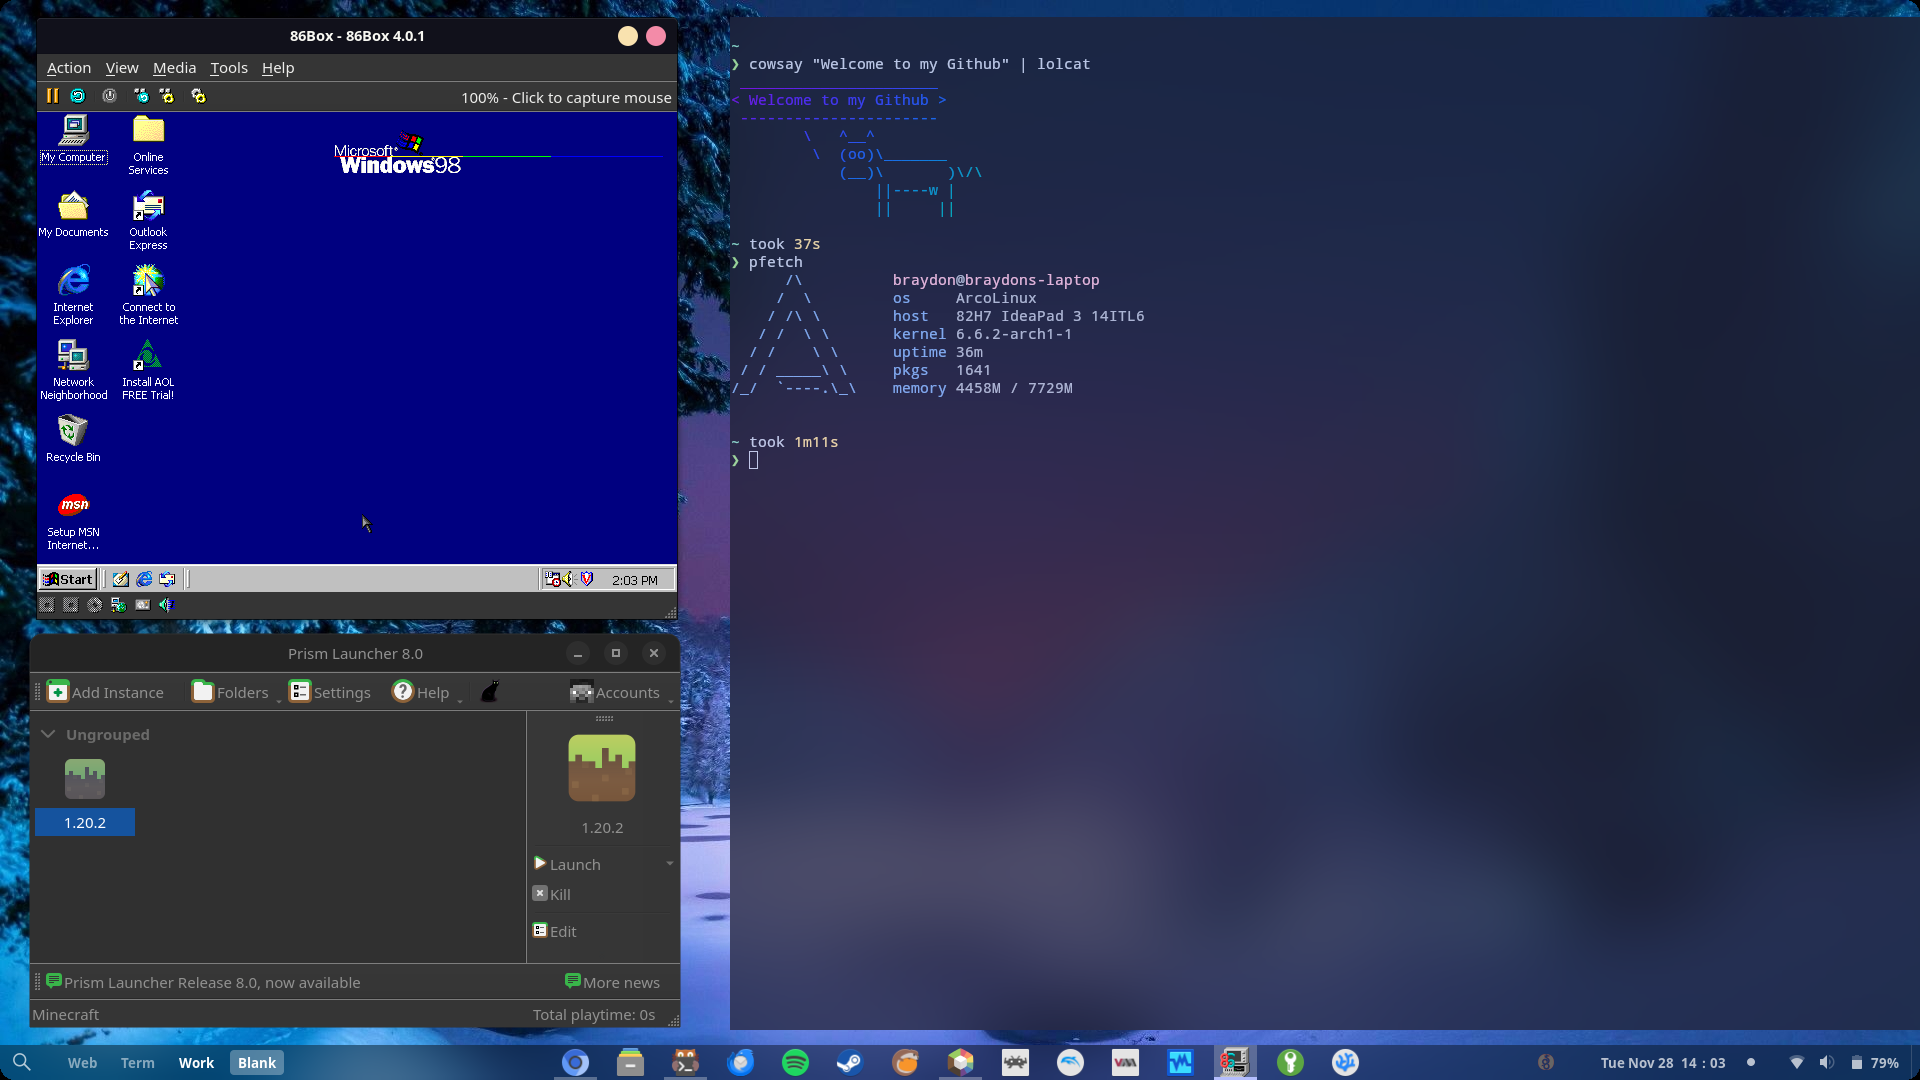Open the Action menu in 86Box

click(69, 68)
